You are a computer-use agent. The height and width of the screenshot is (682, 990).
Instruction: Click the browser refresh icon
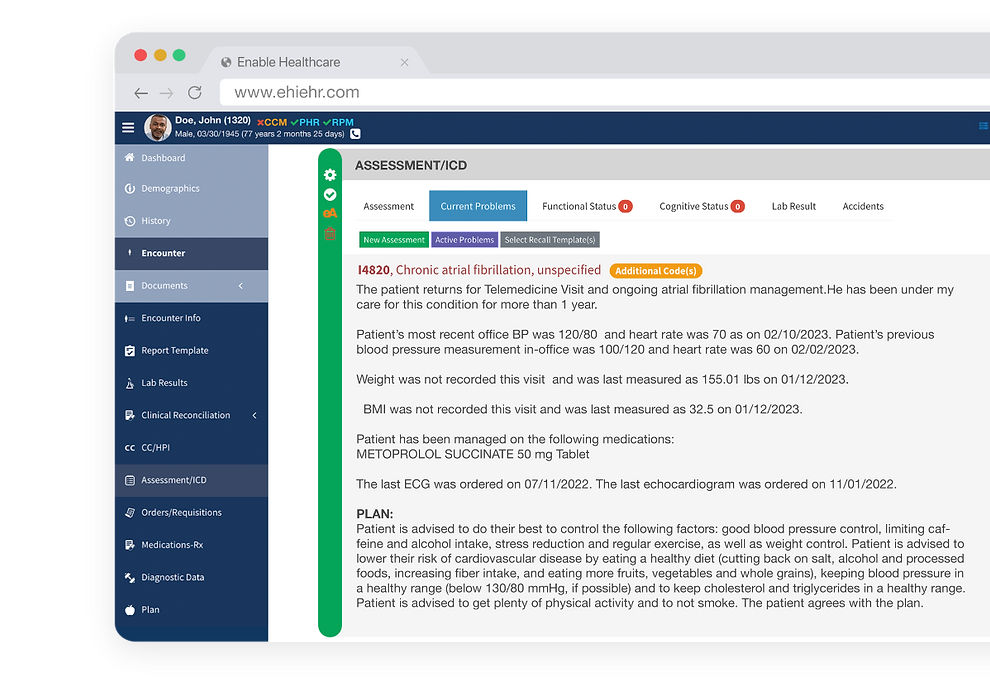tap(196, 92)
